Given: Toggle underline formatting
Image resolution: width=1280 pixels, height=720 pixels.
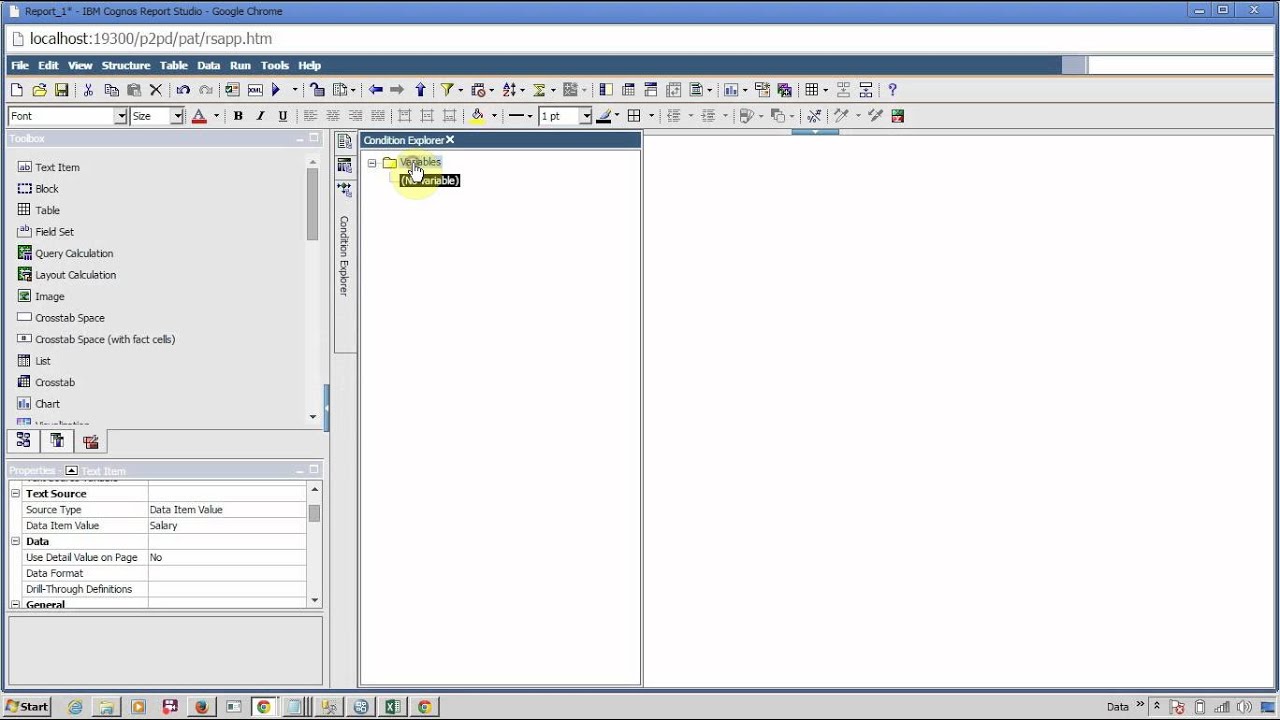Looking at the screenshot, I should 283,116.
